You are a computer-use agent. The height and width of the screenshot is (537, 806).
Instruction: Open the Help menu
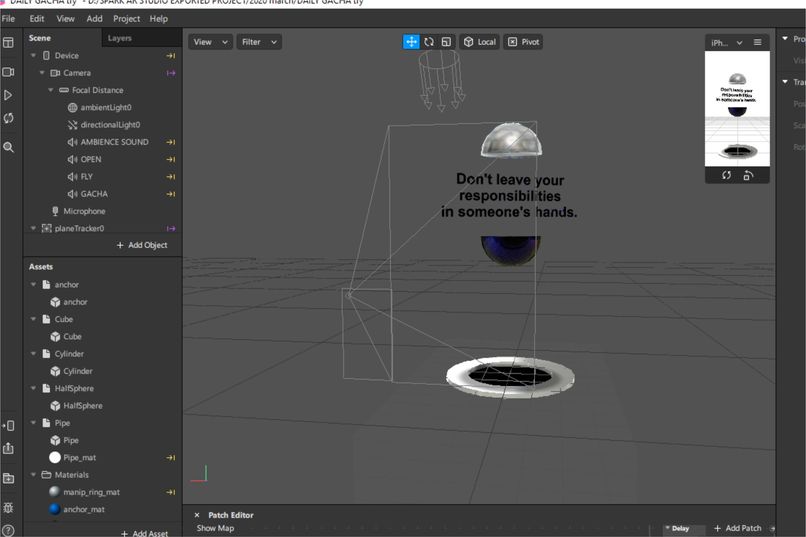(x=159, y=18)
